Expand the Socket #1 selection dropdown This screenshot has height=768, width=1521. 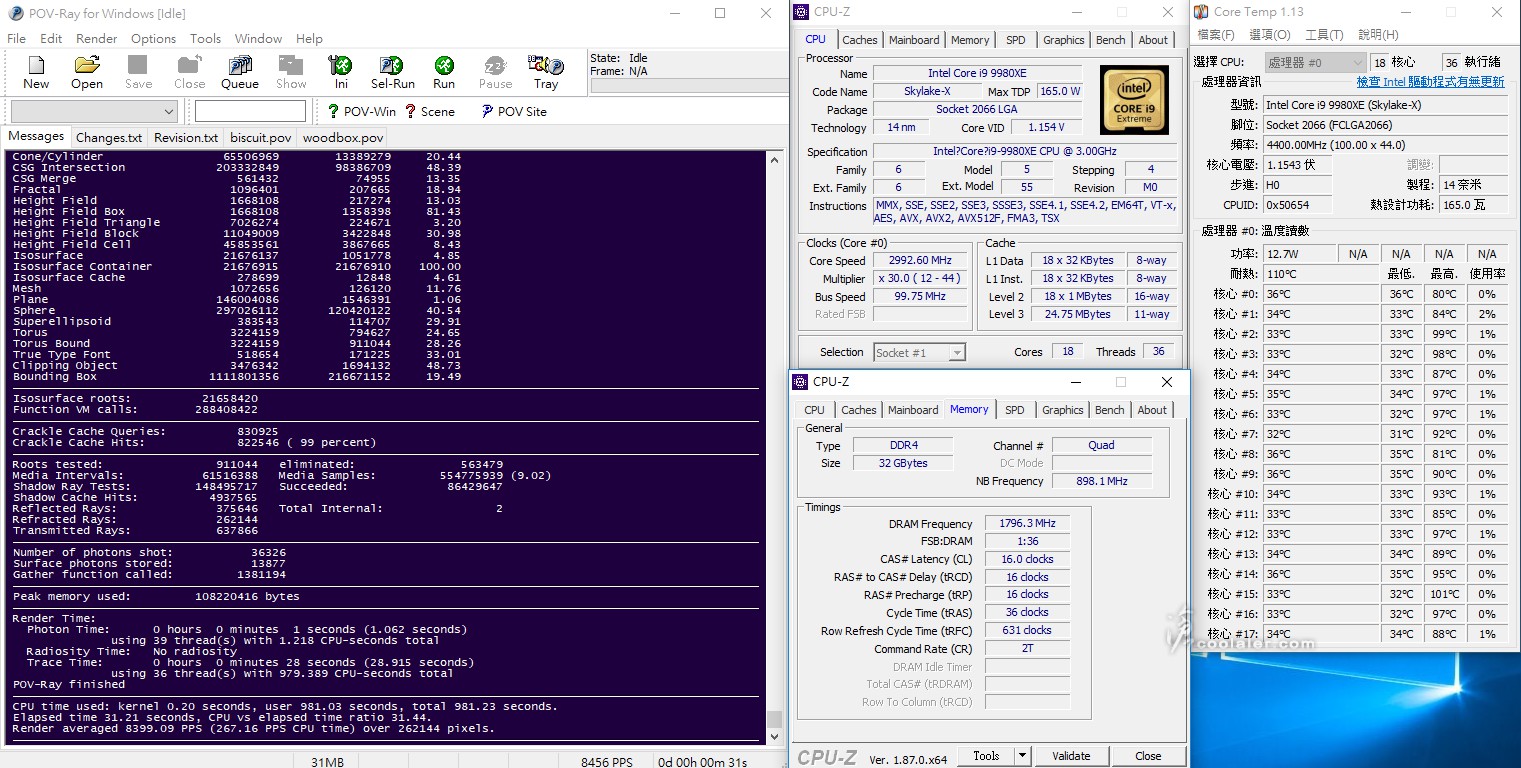click(957, 352)
